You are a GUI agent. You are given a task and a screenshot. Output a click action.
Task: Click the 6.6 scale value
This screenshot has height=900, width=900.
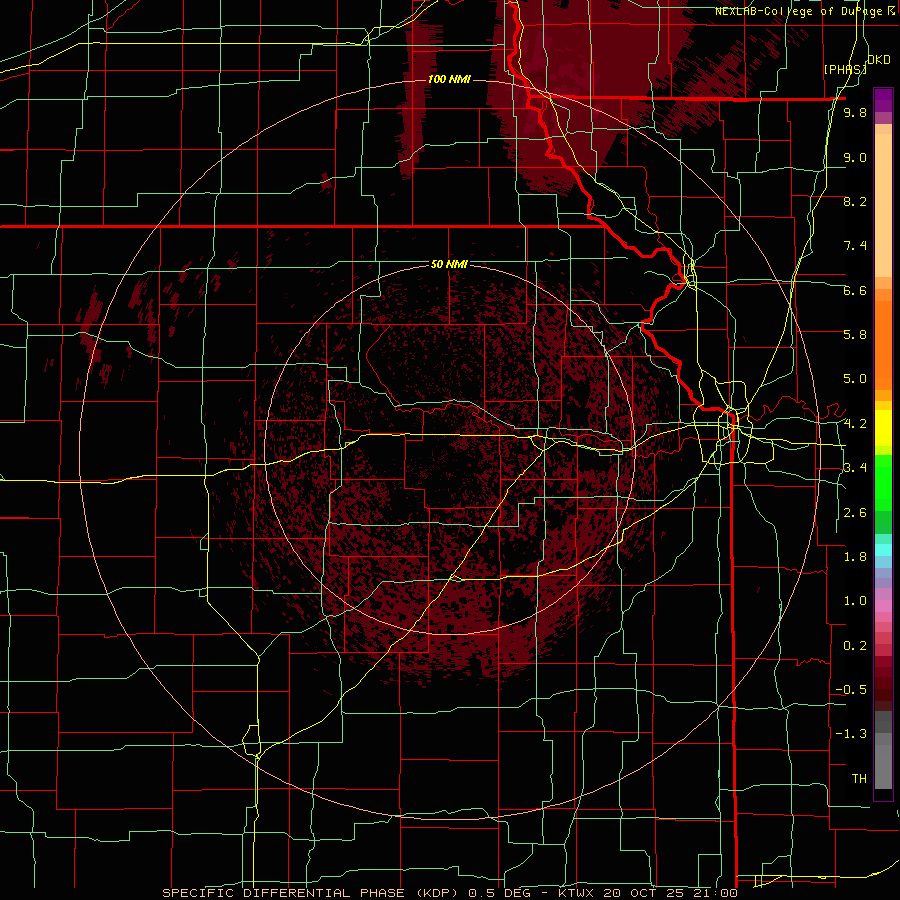855,290
